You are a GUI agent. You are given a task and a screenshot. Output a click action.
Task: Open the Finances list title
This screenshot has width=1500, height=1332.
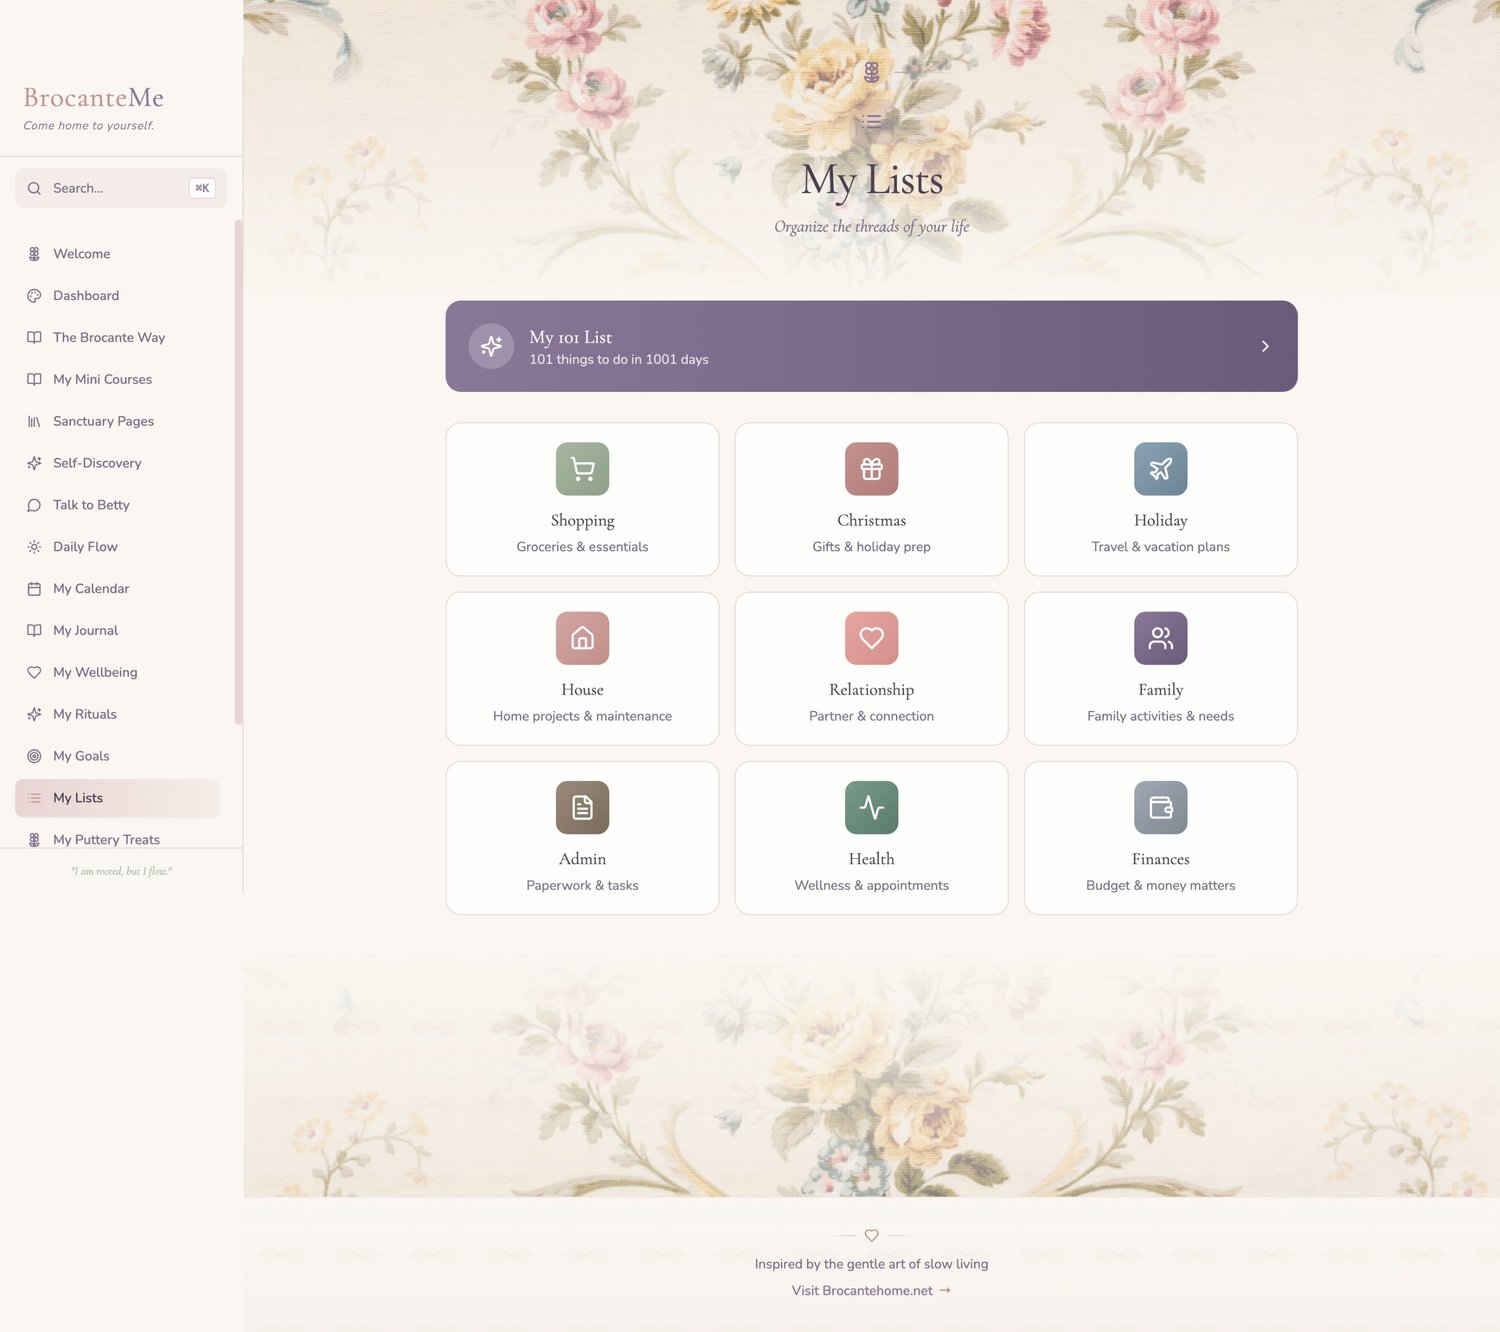click(1160, 859)
